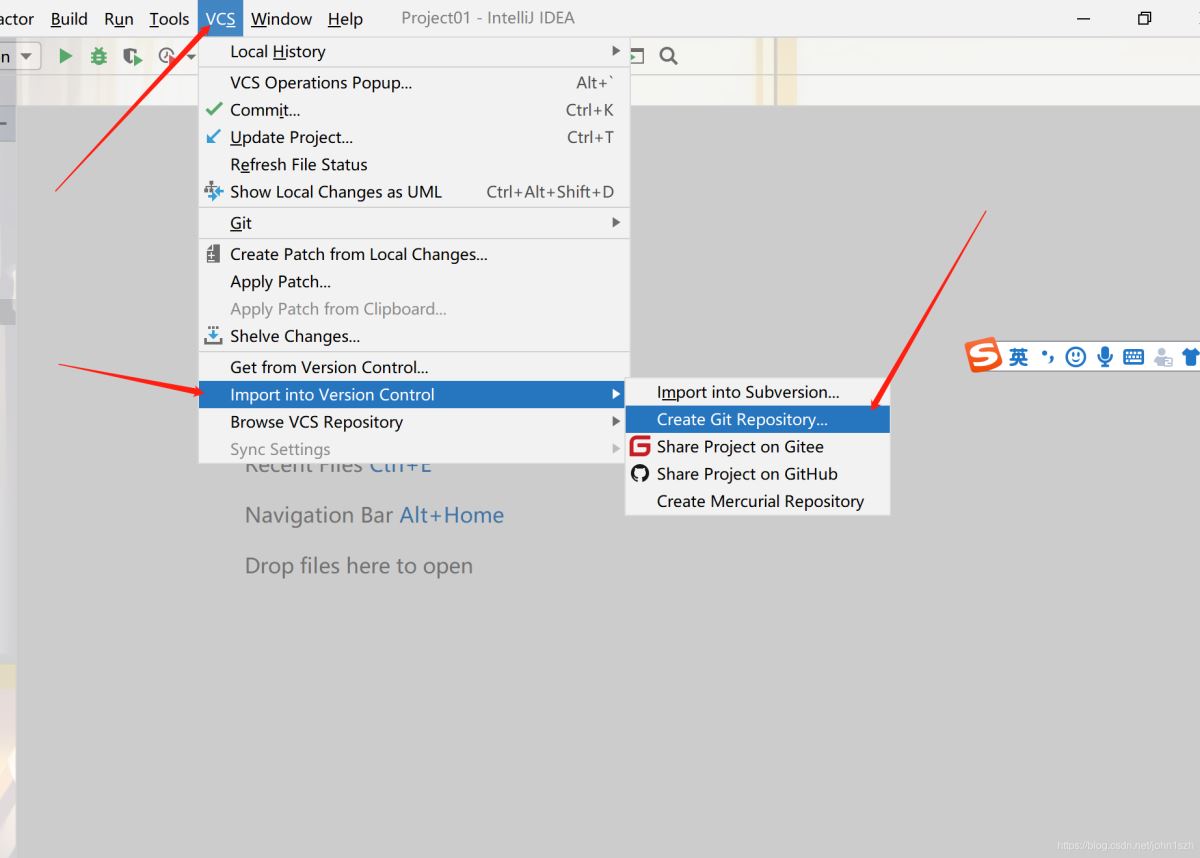Click Run with Coverage shield icon

(x=132, y=56)
